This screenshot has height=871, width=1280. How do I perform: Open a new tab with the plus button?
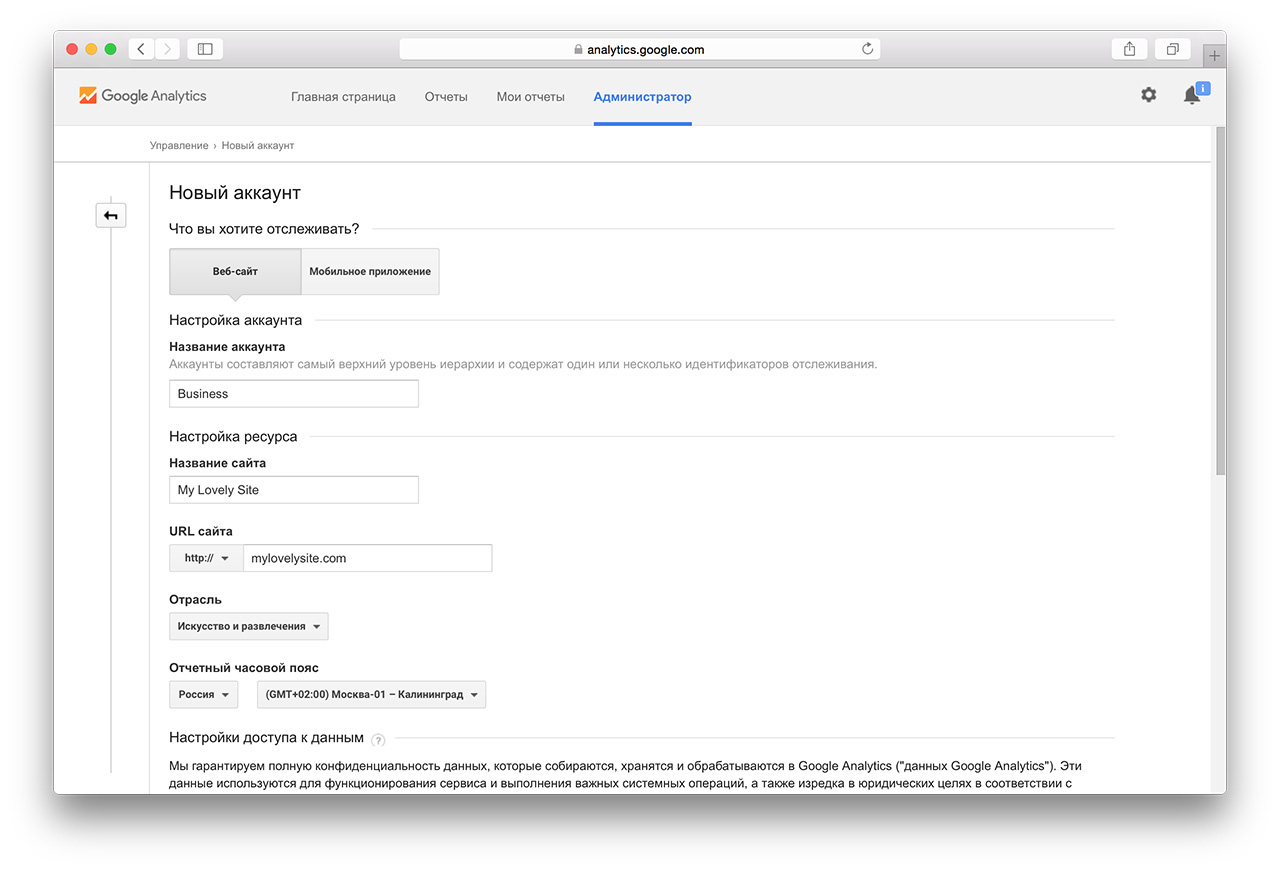point(1214,56)
